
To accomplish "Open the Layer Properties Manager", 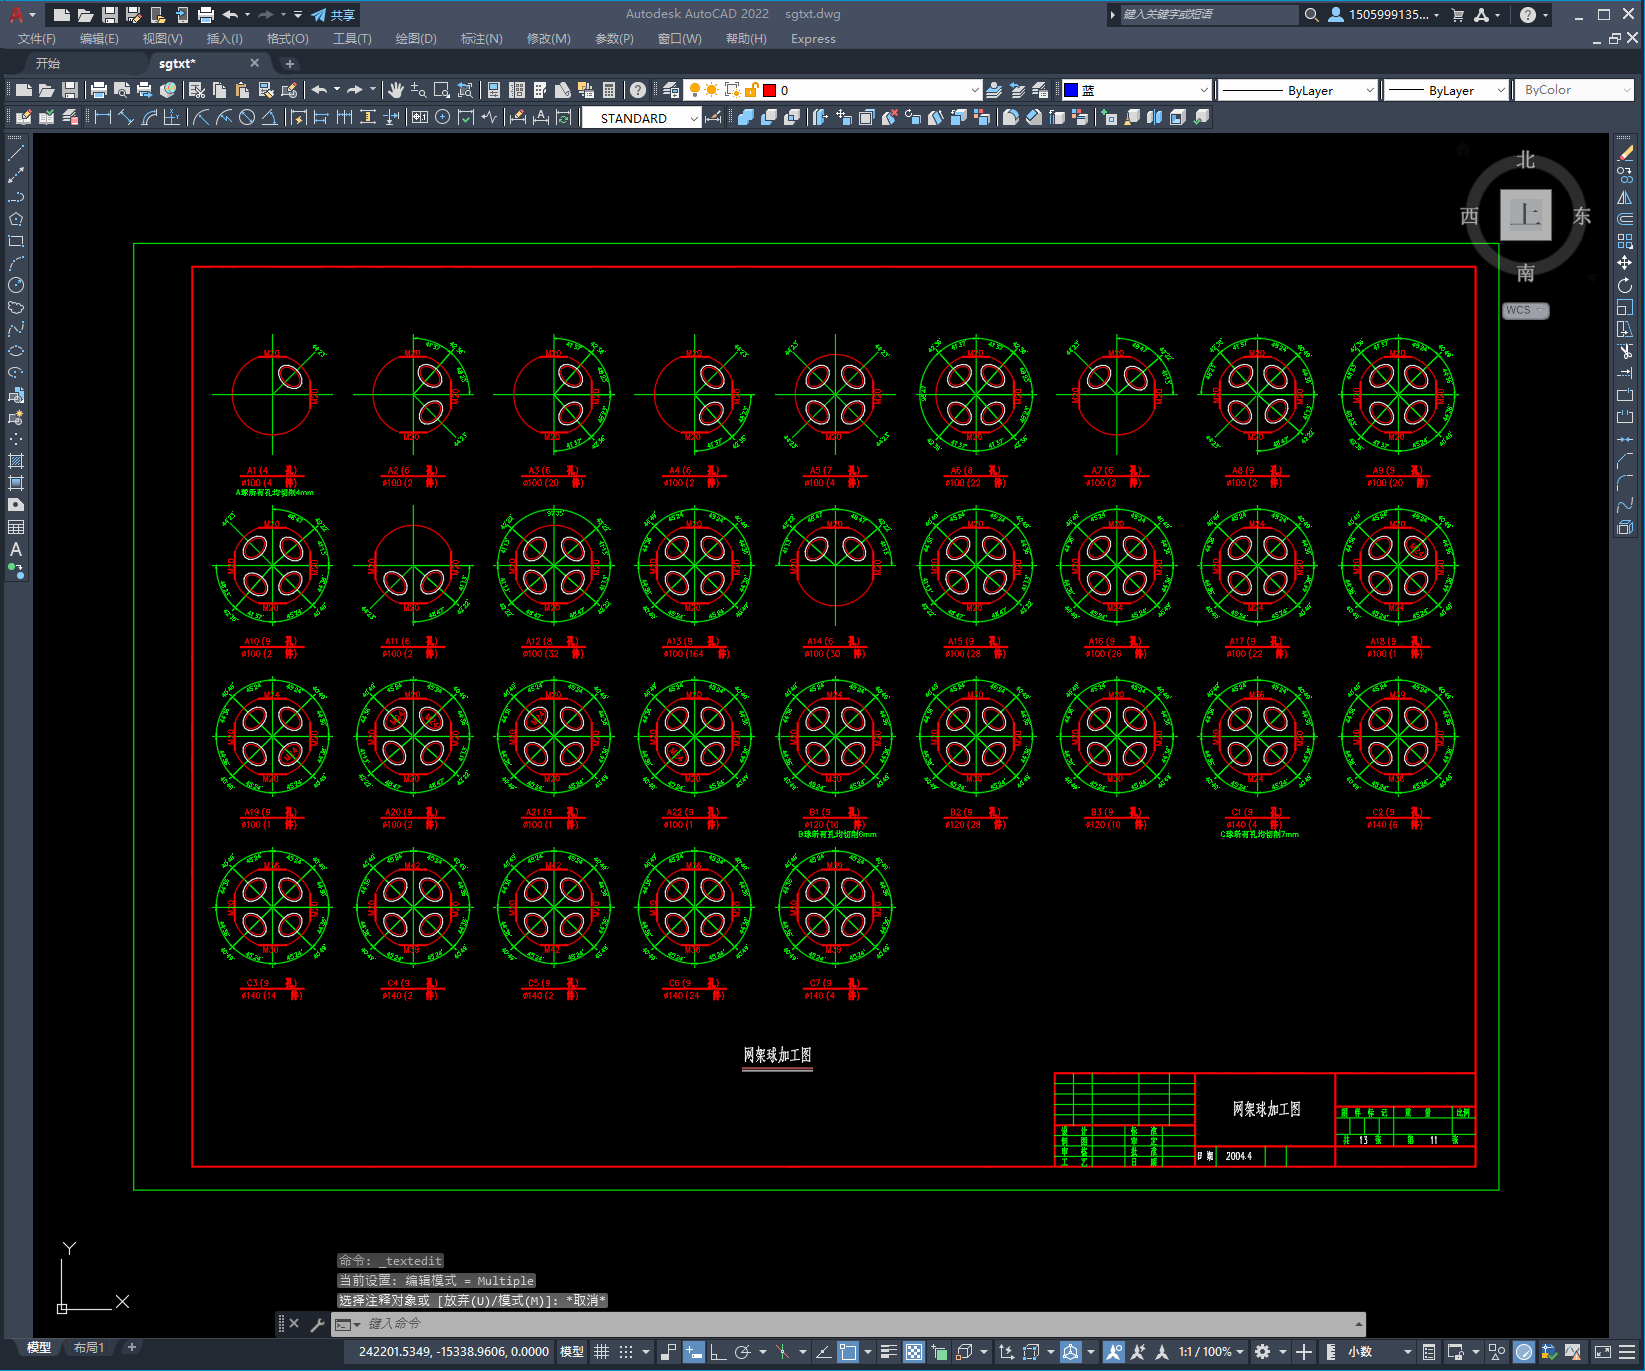I will tap(671, 90).
